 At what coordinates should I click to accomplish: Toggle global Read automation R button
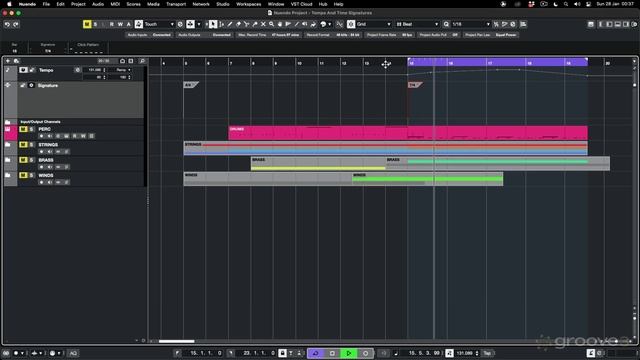click(x=112, y=24)
